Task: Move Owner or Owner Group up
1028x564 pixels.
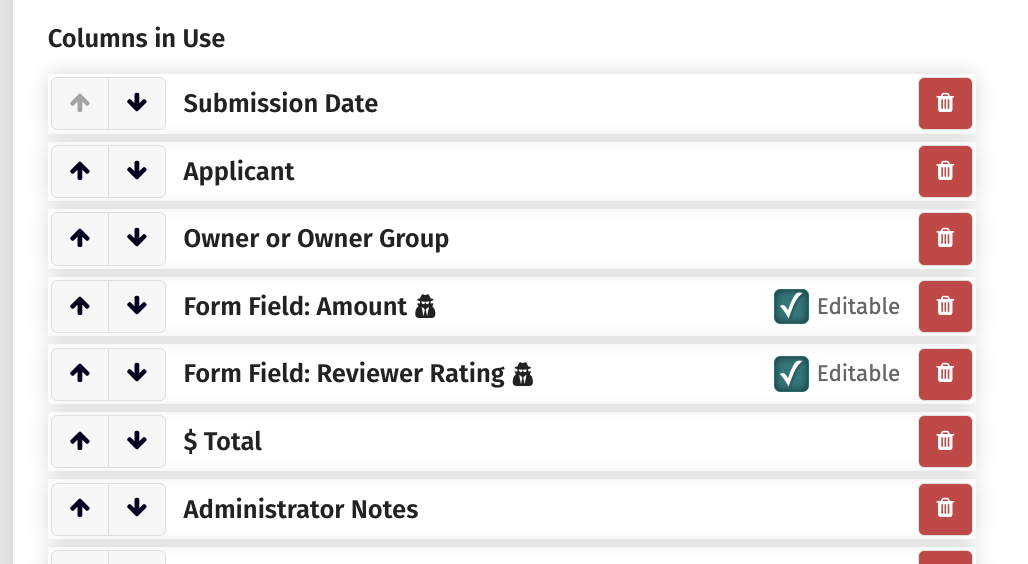Action: point(80,239)
